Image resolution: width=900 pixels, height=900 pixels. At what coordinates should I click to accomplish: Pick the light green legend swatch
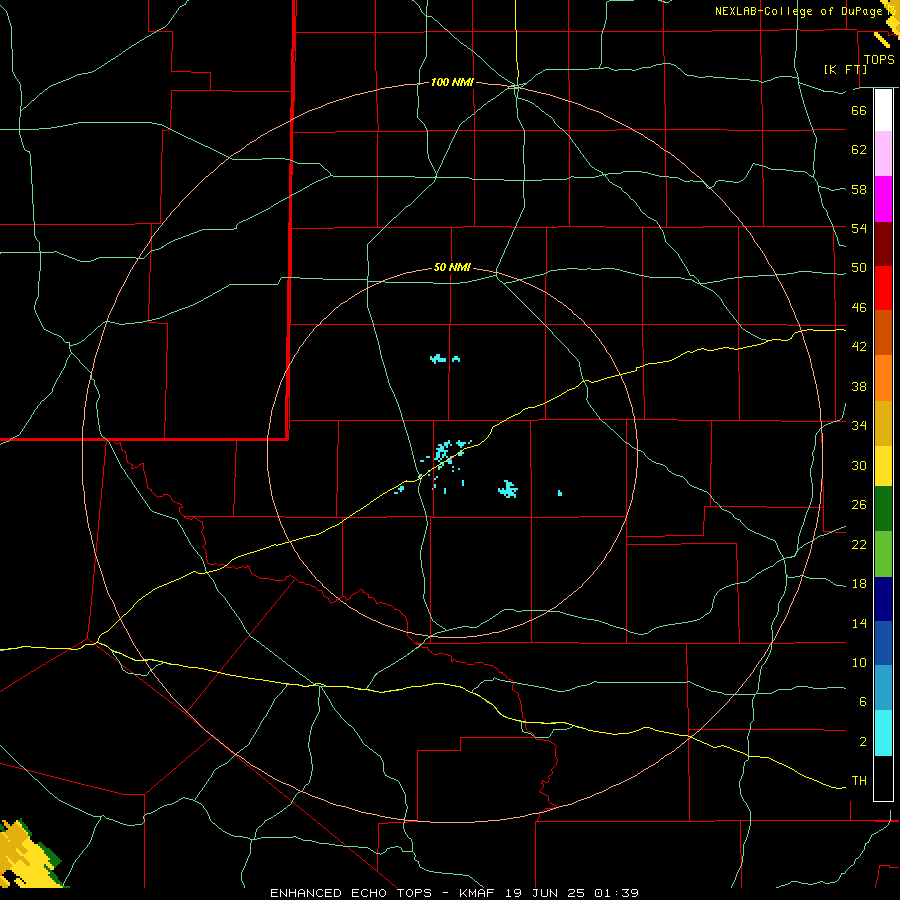click(883, 554)
